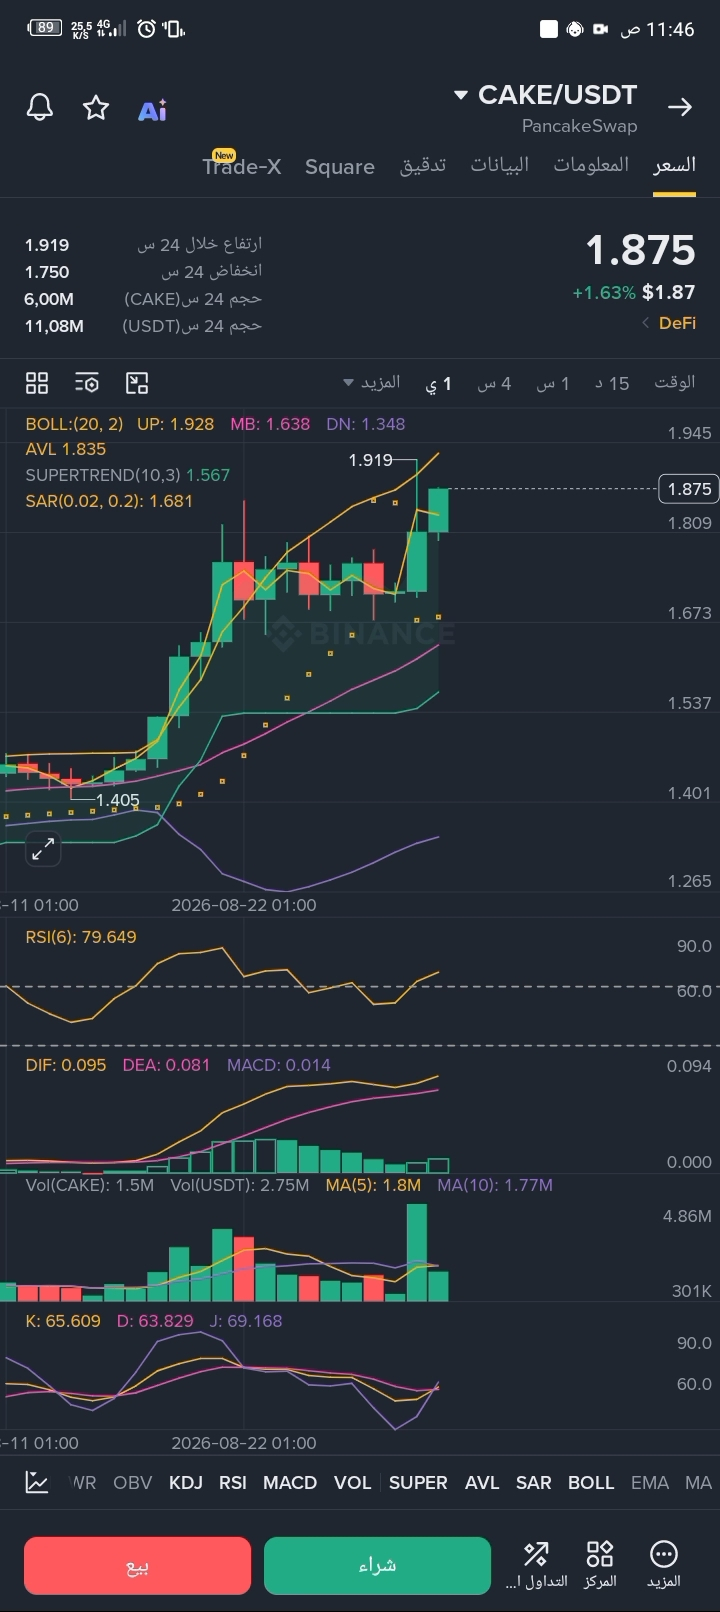
Task: Switch to the Square tab
Action: pyautogui.click(x=340, y=167)
